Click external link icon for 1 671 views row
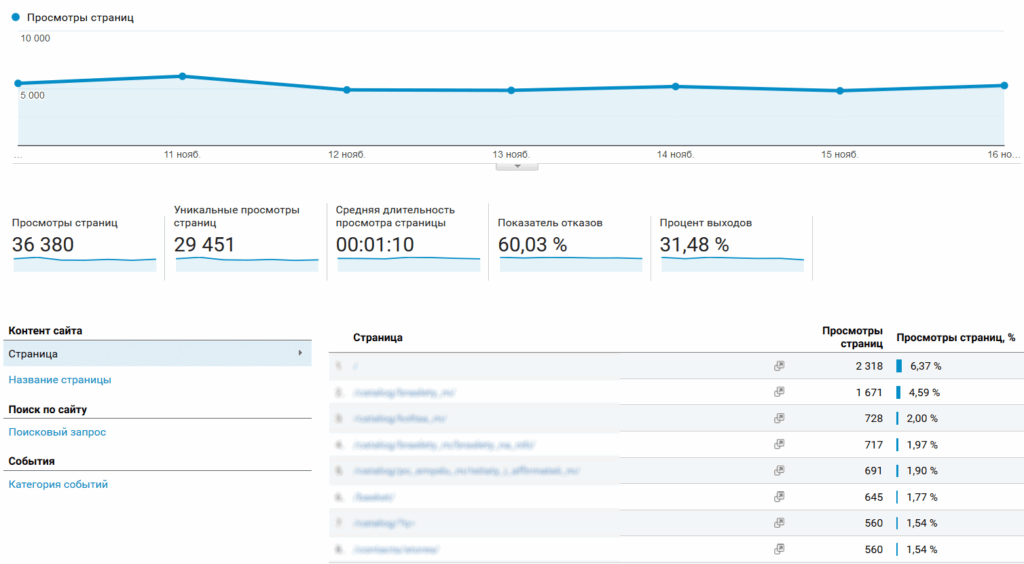This screenshot has width=1024, height=564. tap(779, 392)
